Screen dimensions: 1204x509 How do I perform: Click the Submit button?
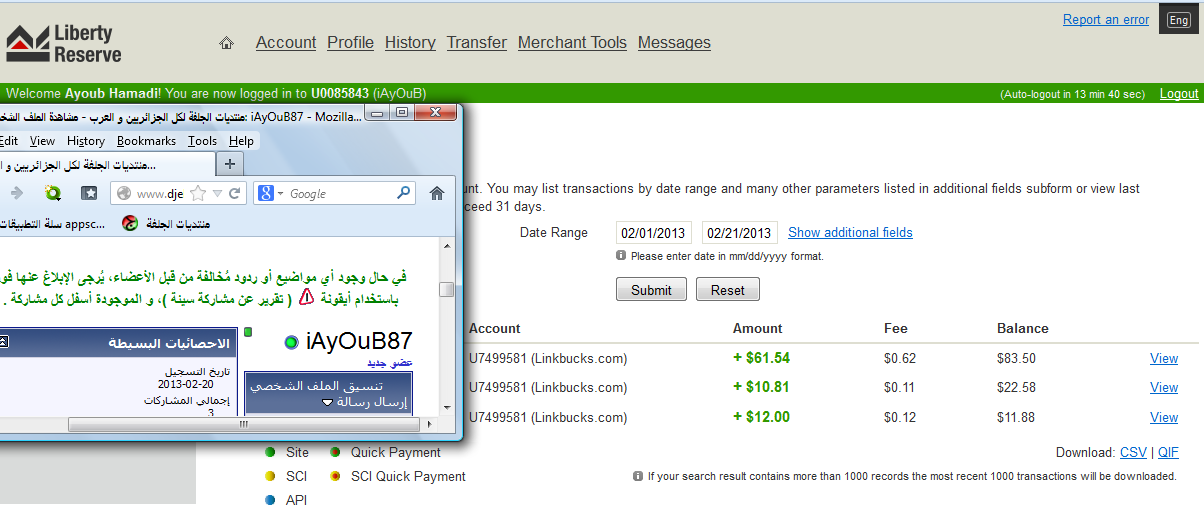pos(651,290)
